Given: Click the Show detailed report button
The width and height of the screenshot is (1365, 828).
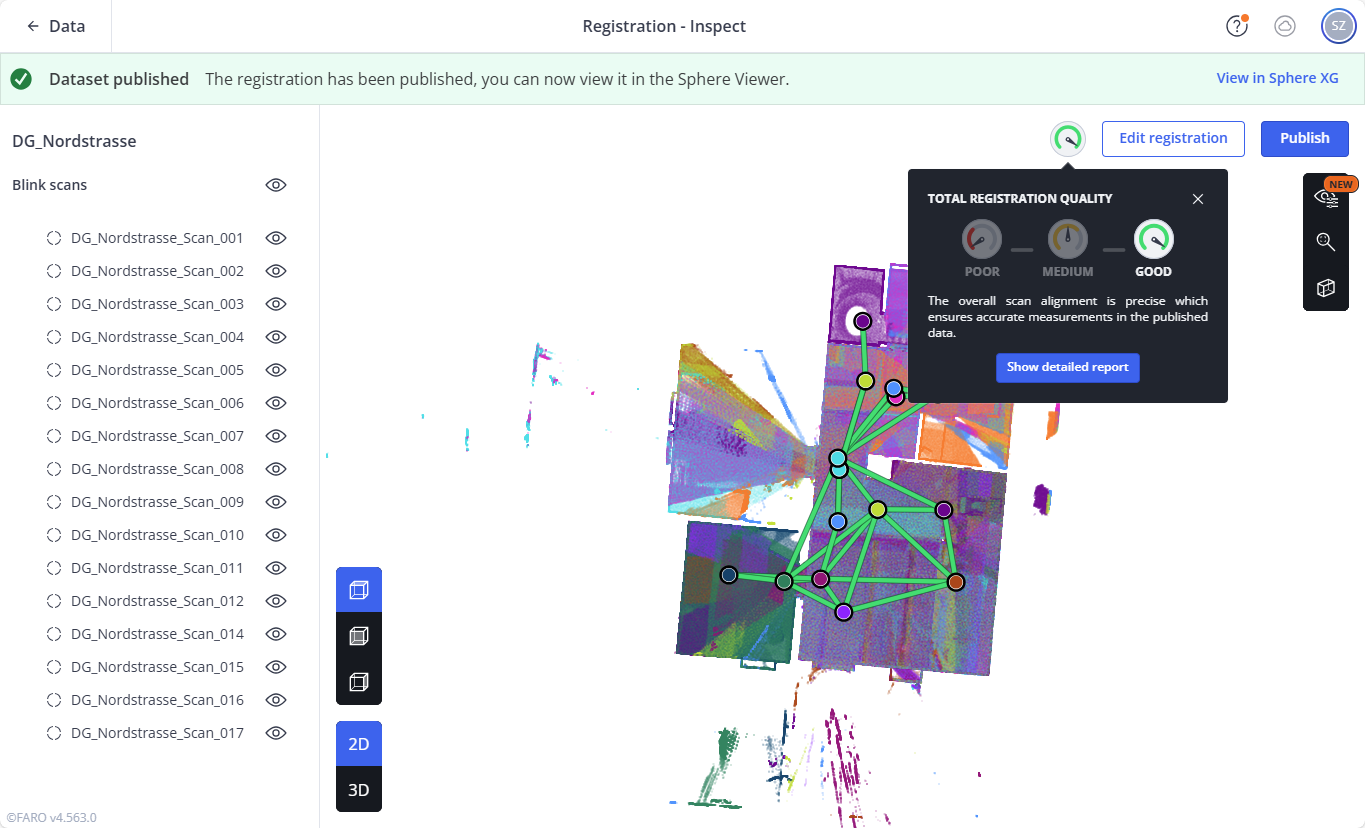Looking at the screenshot, I should click(1067, 367).
